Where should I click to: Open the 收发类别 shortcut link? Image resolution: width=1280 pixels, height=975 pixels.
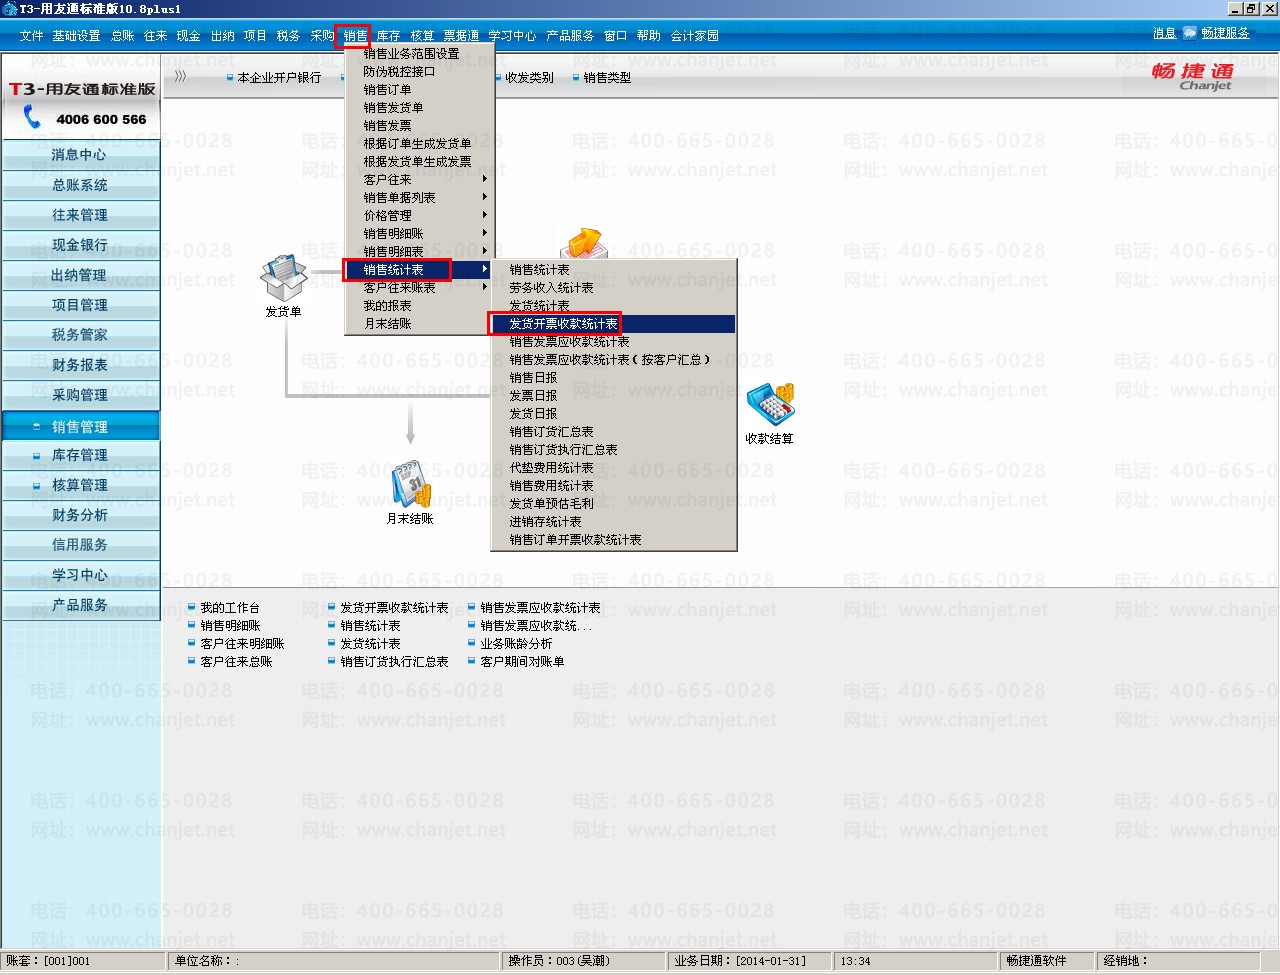(529, 78)
